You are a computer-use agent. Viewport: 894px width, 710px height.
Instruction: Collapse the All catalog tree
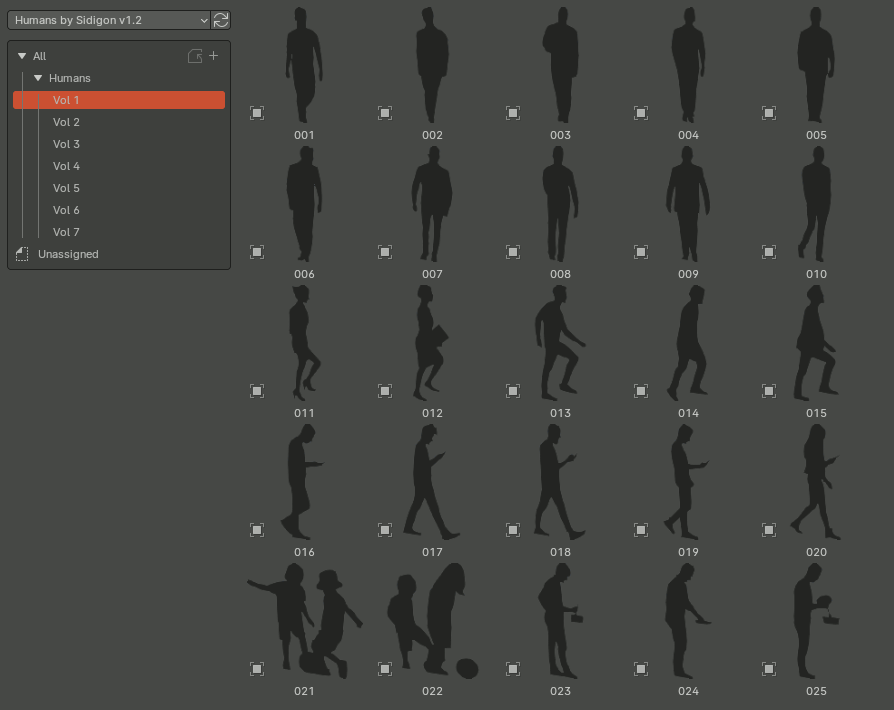pos(22,56)
